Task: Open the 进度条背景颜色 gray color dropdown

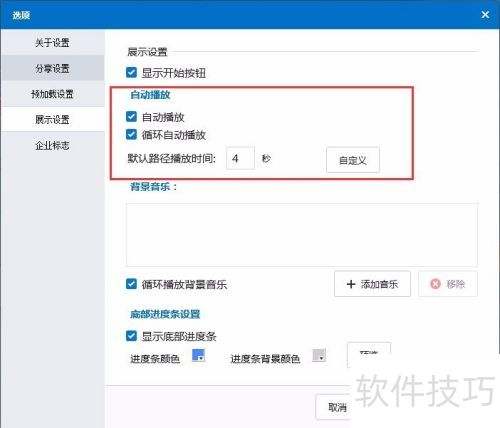Action: (x=319, y=355)
